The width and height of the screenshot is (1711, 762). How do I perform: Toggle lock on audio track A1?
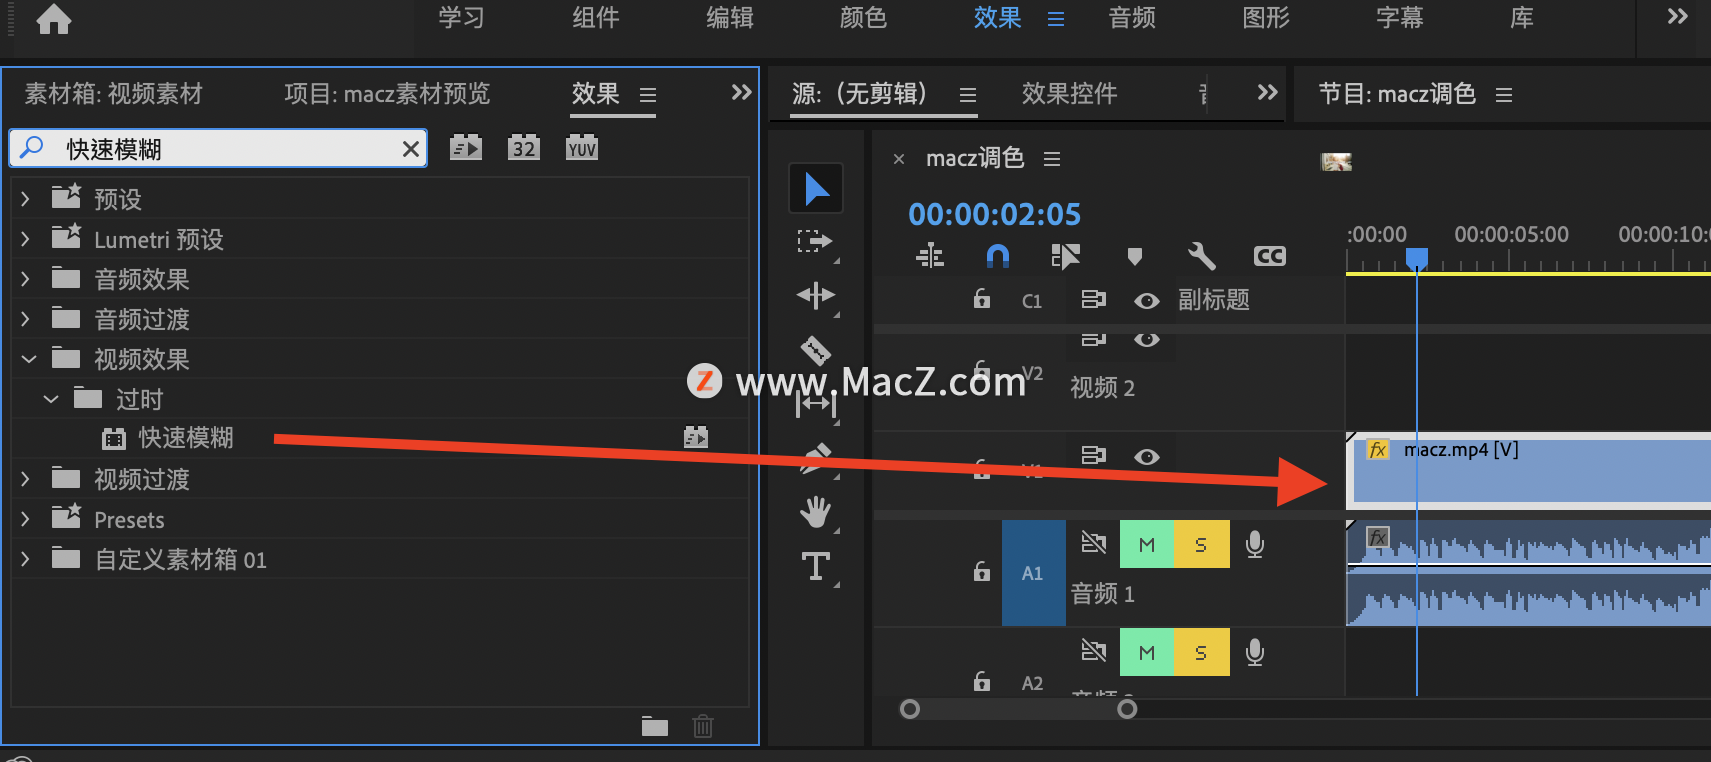click(x=982, y=571)
